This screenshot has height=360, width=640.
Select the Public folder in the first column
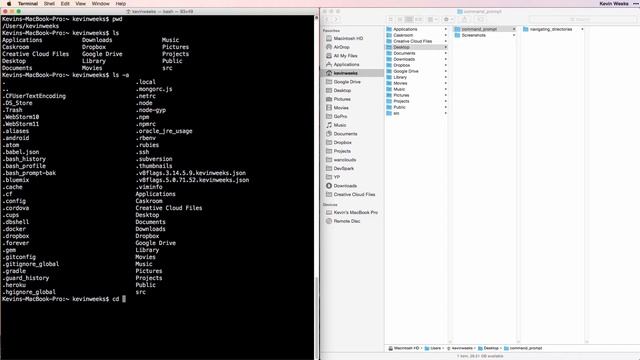[417, 107]
